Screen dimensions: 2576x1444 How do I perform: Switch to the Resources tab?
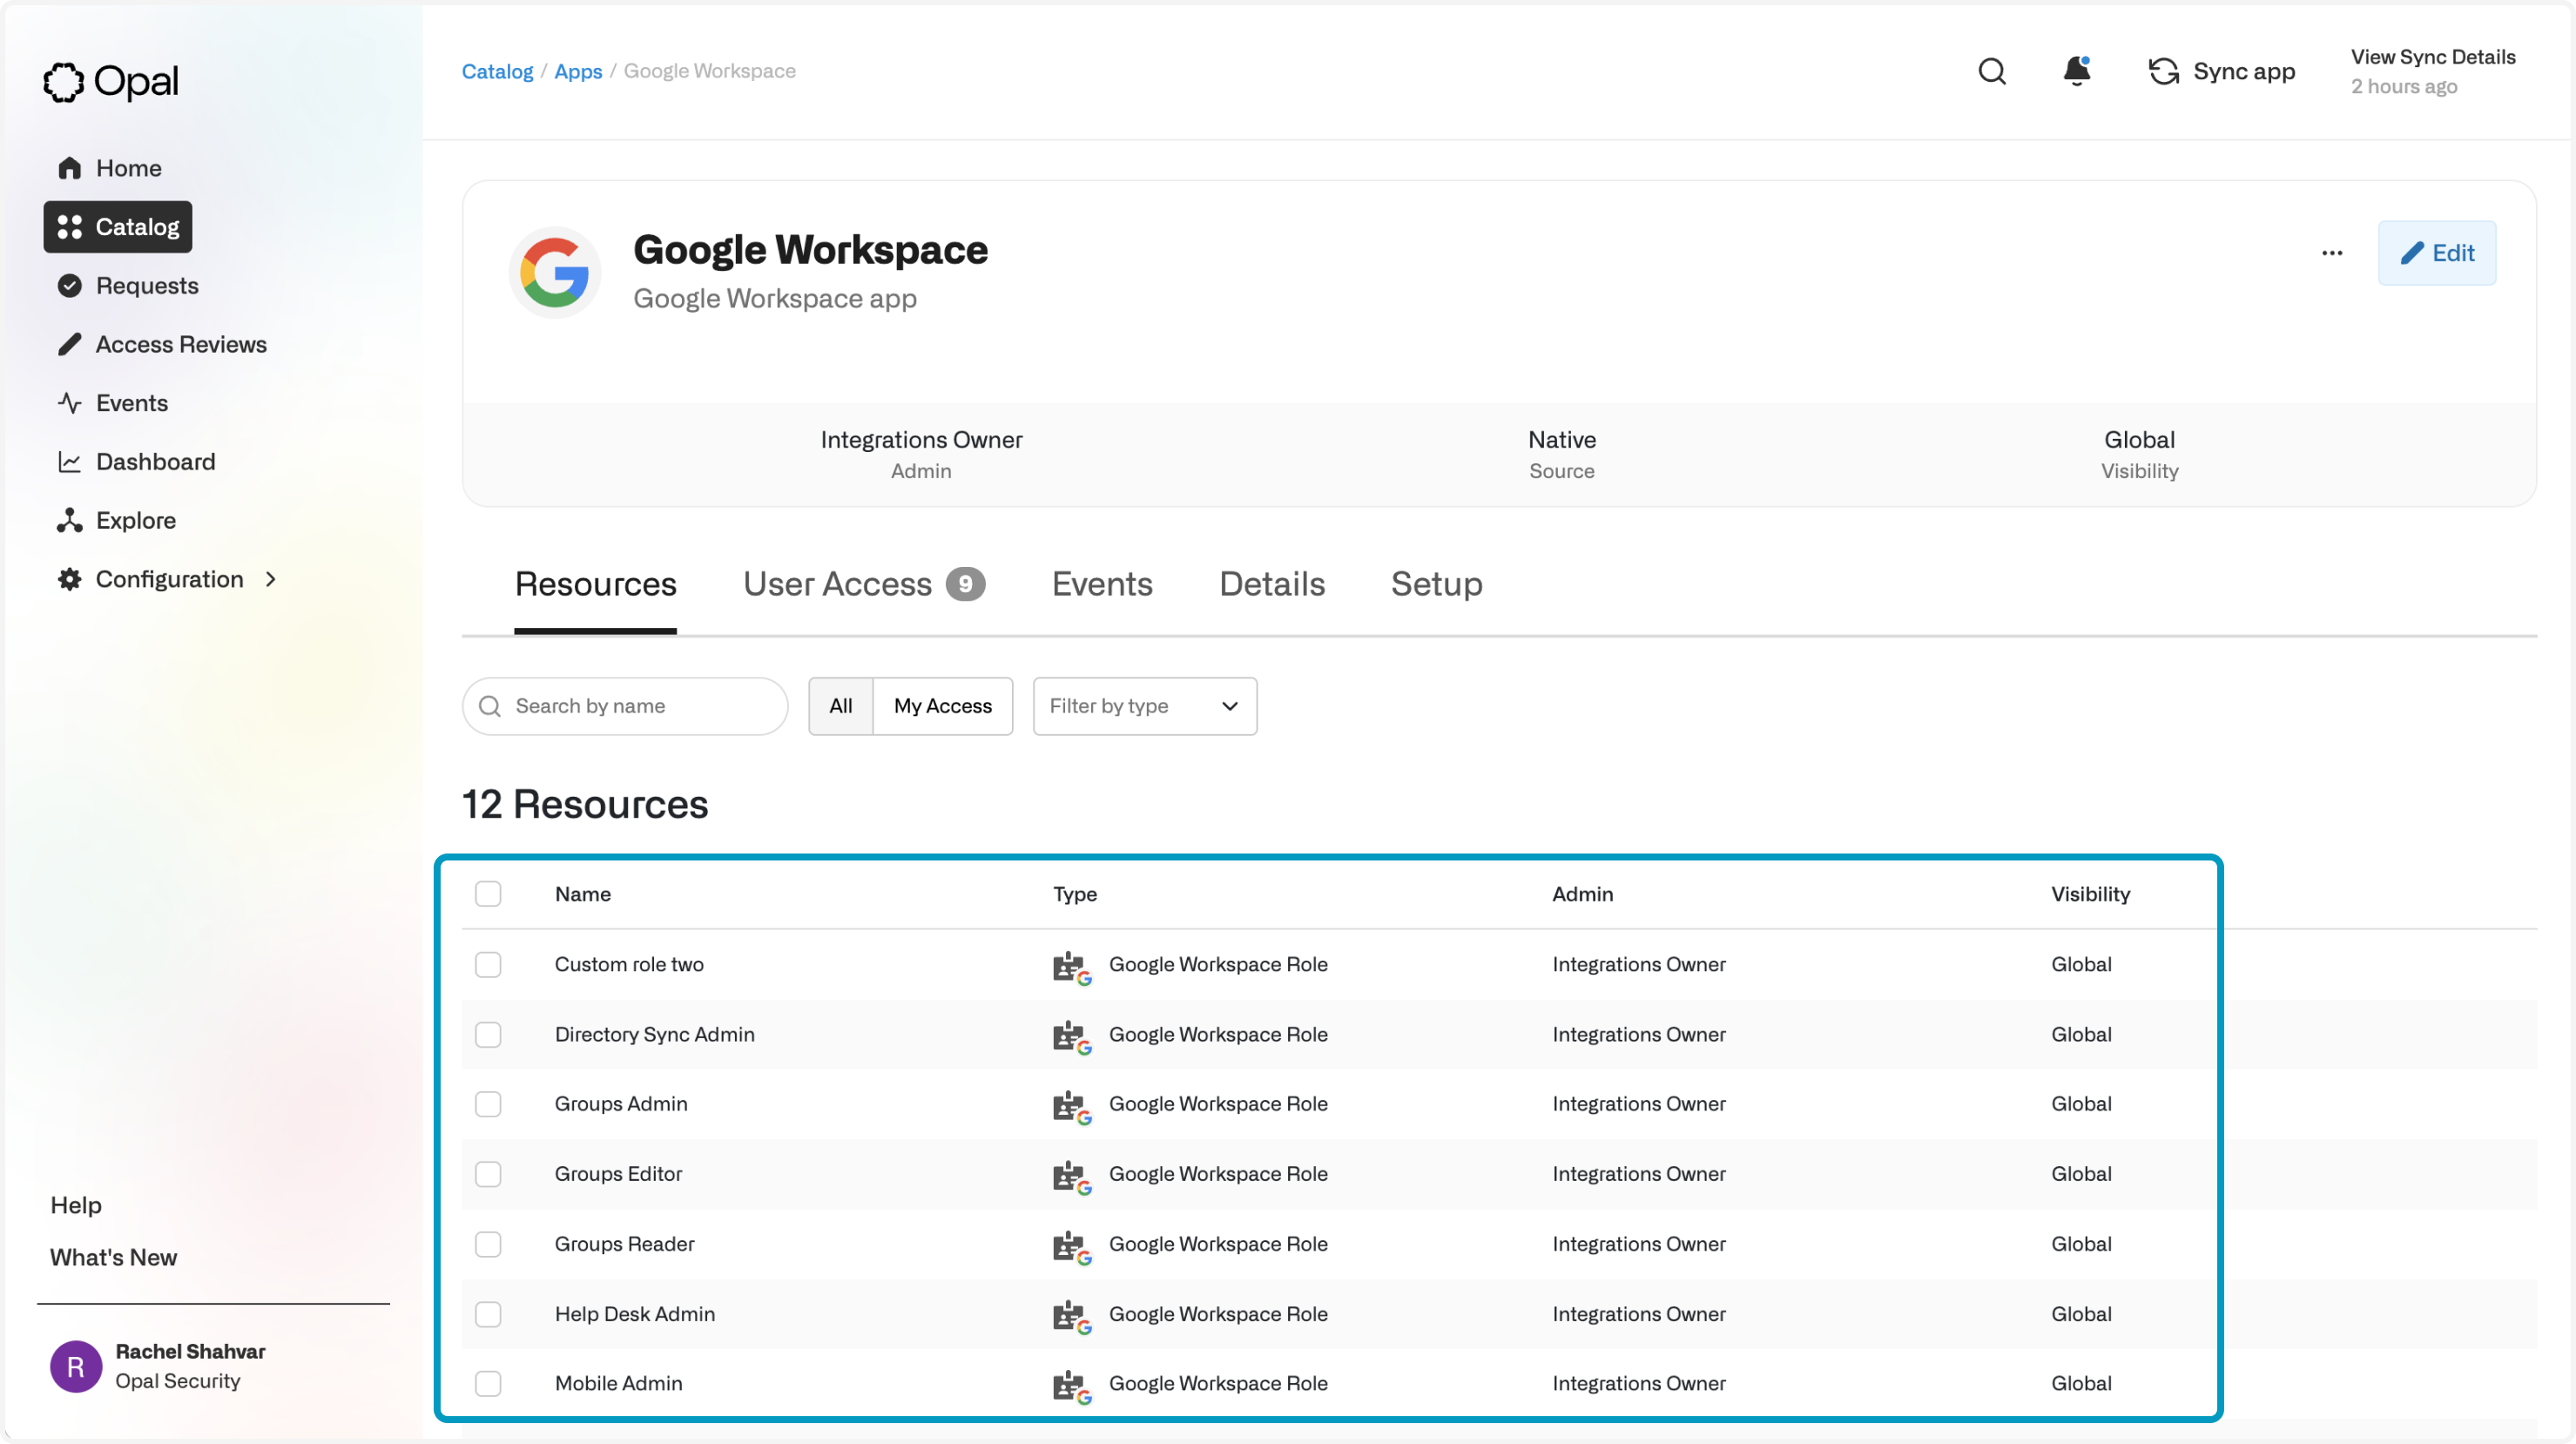tap(595, 584)
